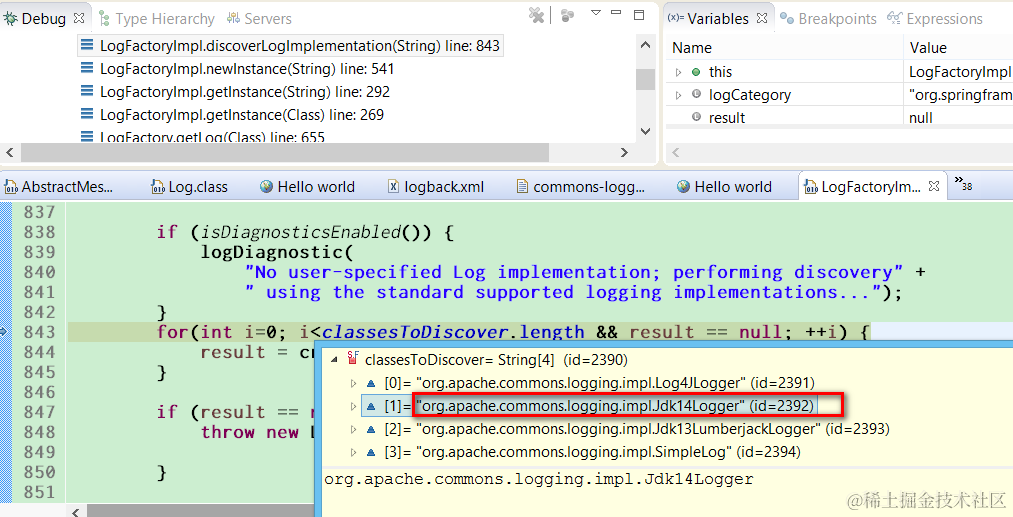Click the Debug view toolbar icon beside the separator
This screenshot has width=1013, height=517.
coord(567,16)
